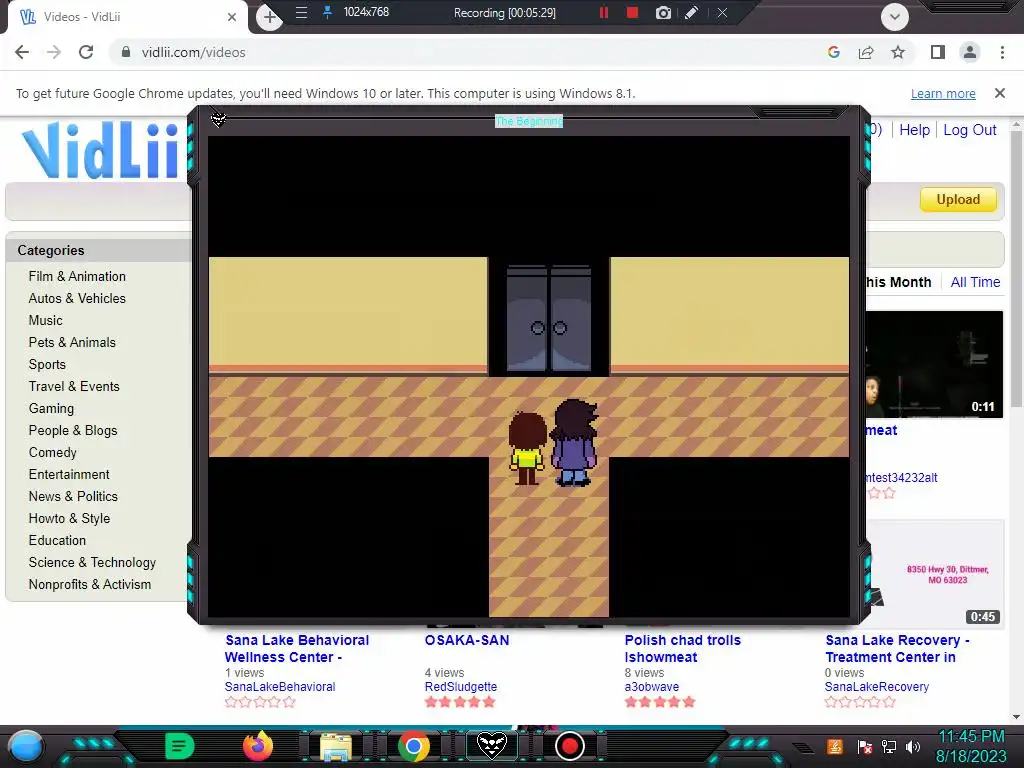Viewport: 1024px width, 768px height.
Task: Open the Learn more update link
Action: [x=943, y=93]
